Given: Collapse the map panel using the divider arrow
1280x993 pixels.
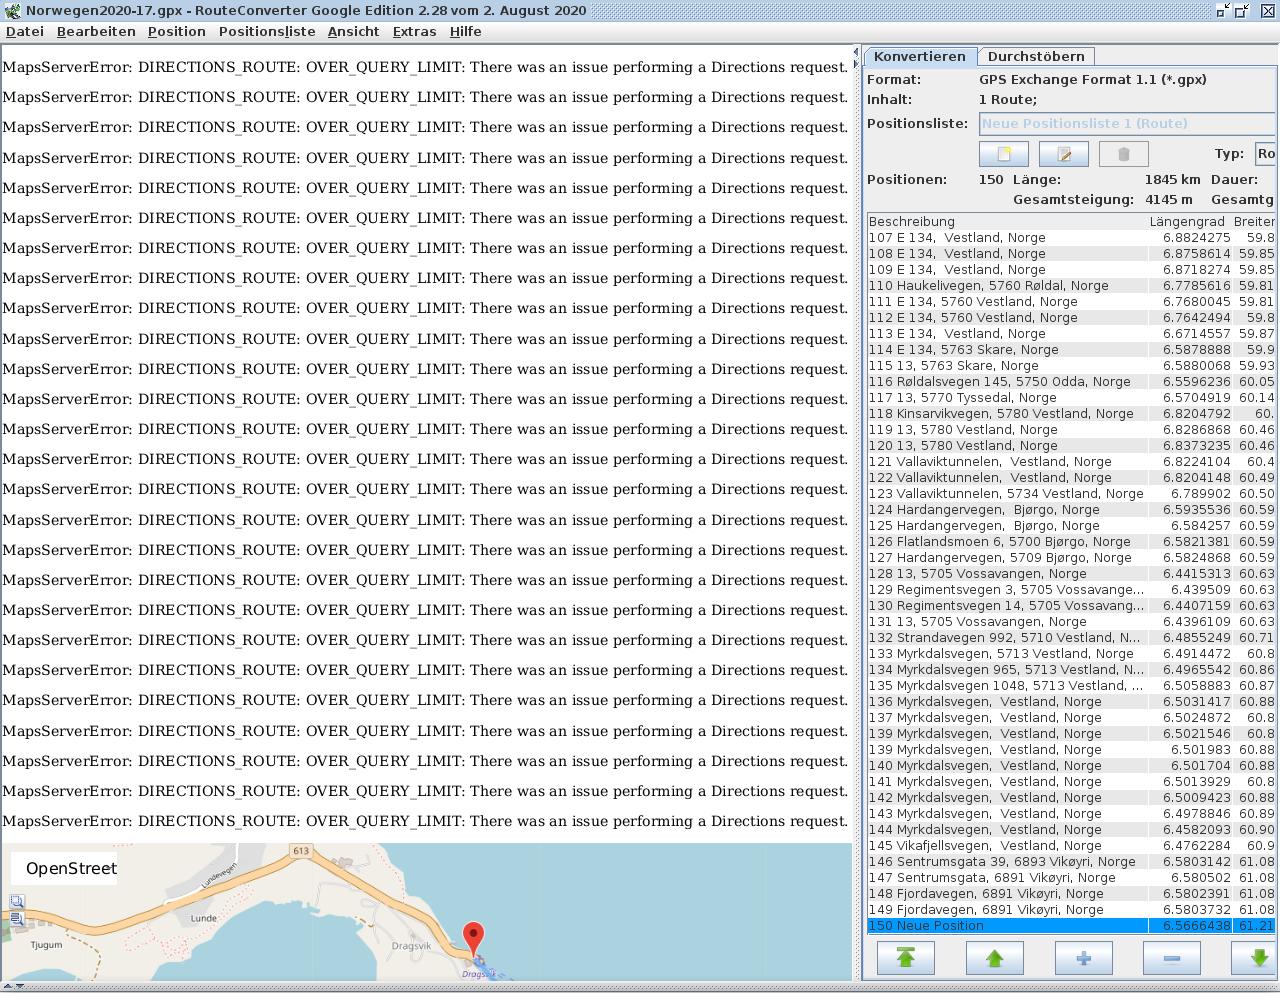Looking at the screenshot, I should pyautogui.click(x=856, y=52).
